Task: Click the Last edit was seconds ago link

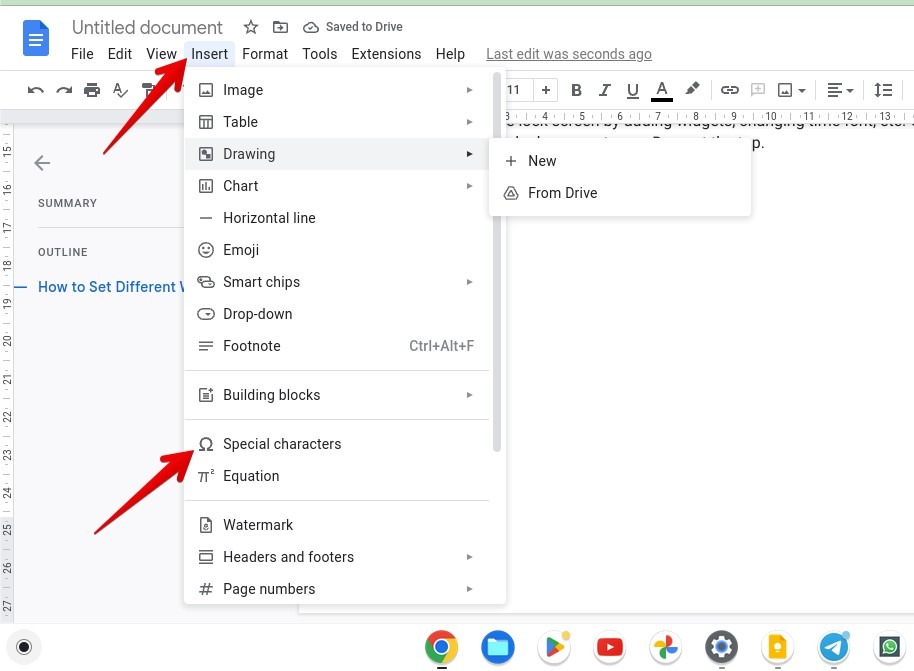Action: coord(569,54)
